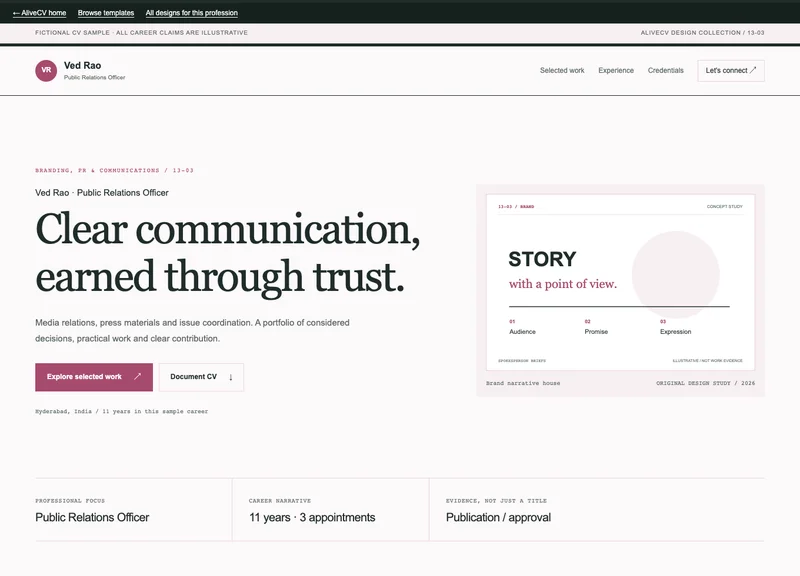Click the 'Media relations, press materials' description paragraph
The height and width of the screenshot is (576, 800).
[192, 331]
